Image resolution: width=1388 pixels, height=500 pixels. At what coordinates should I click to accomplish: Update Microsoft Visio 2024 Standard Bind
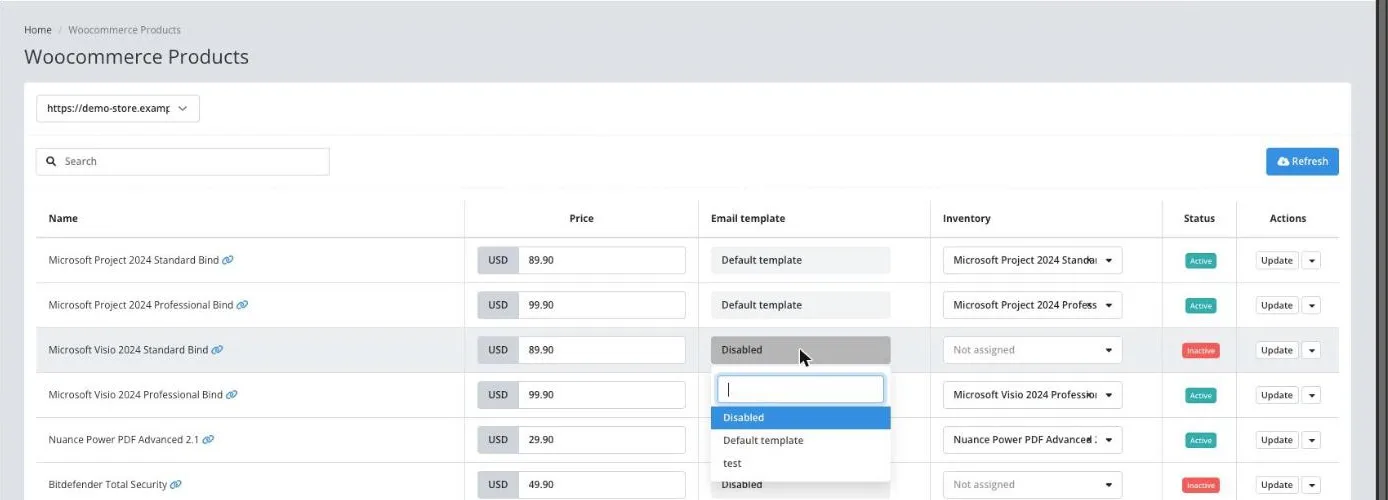click(1277, 350)
